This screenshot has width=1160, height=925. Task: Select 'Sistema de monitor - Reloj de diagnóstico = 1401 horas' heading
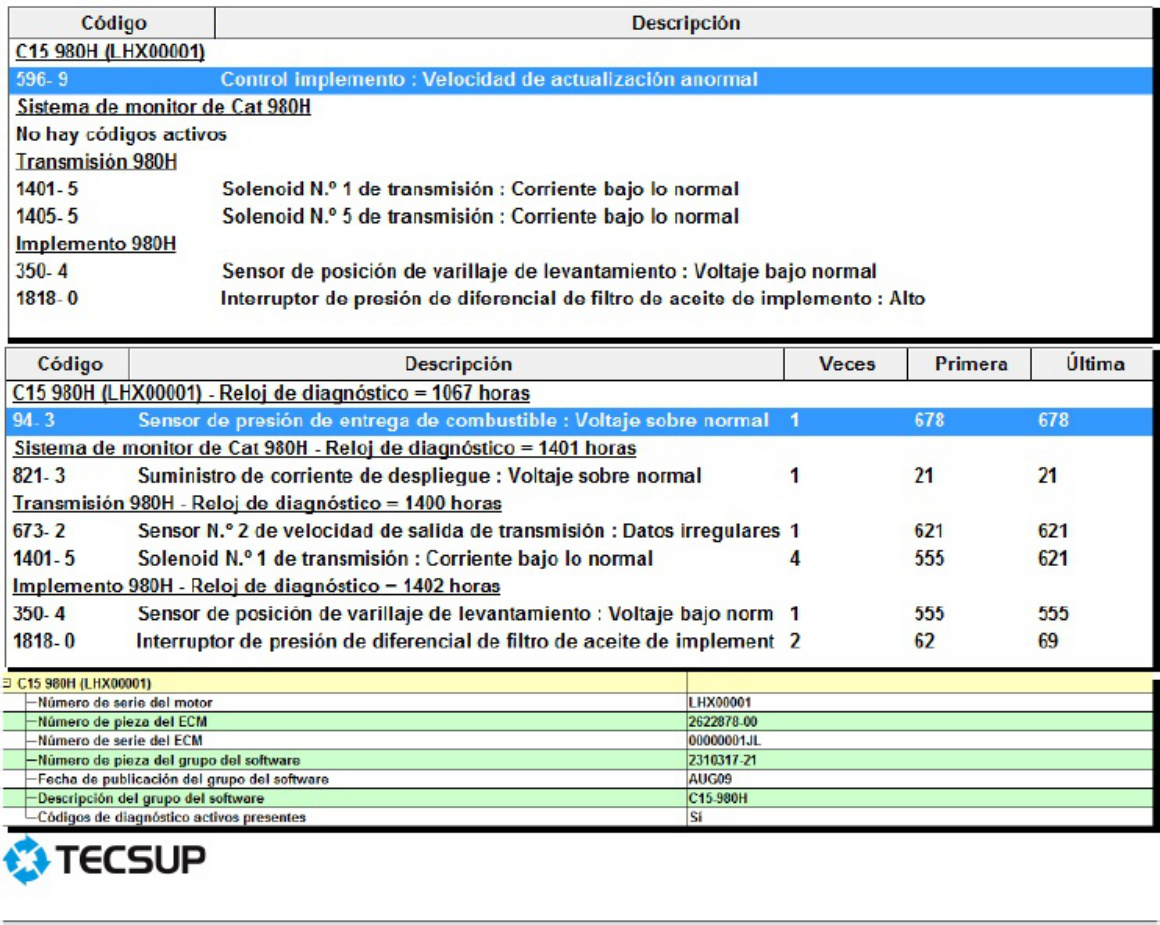325,448
